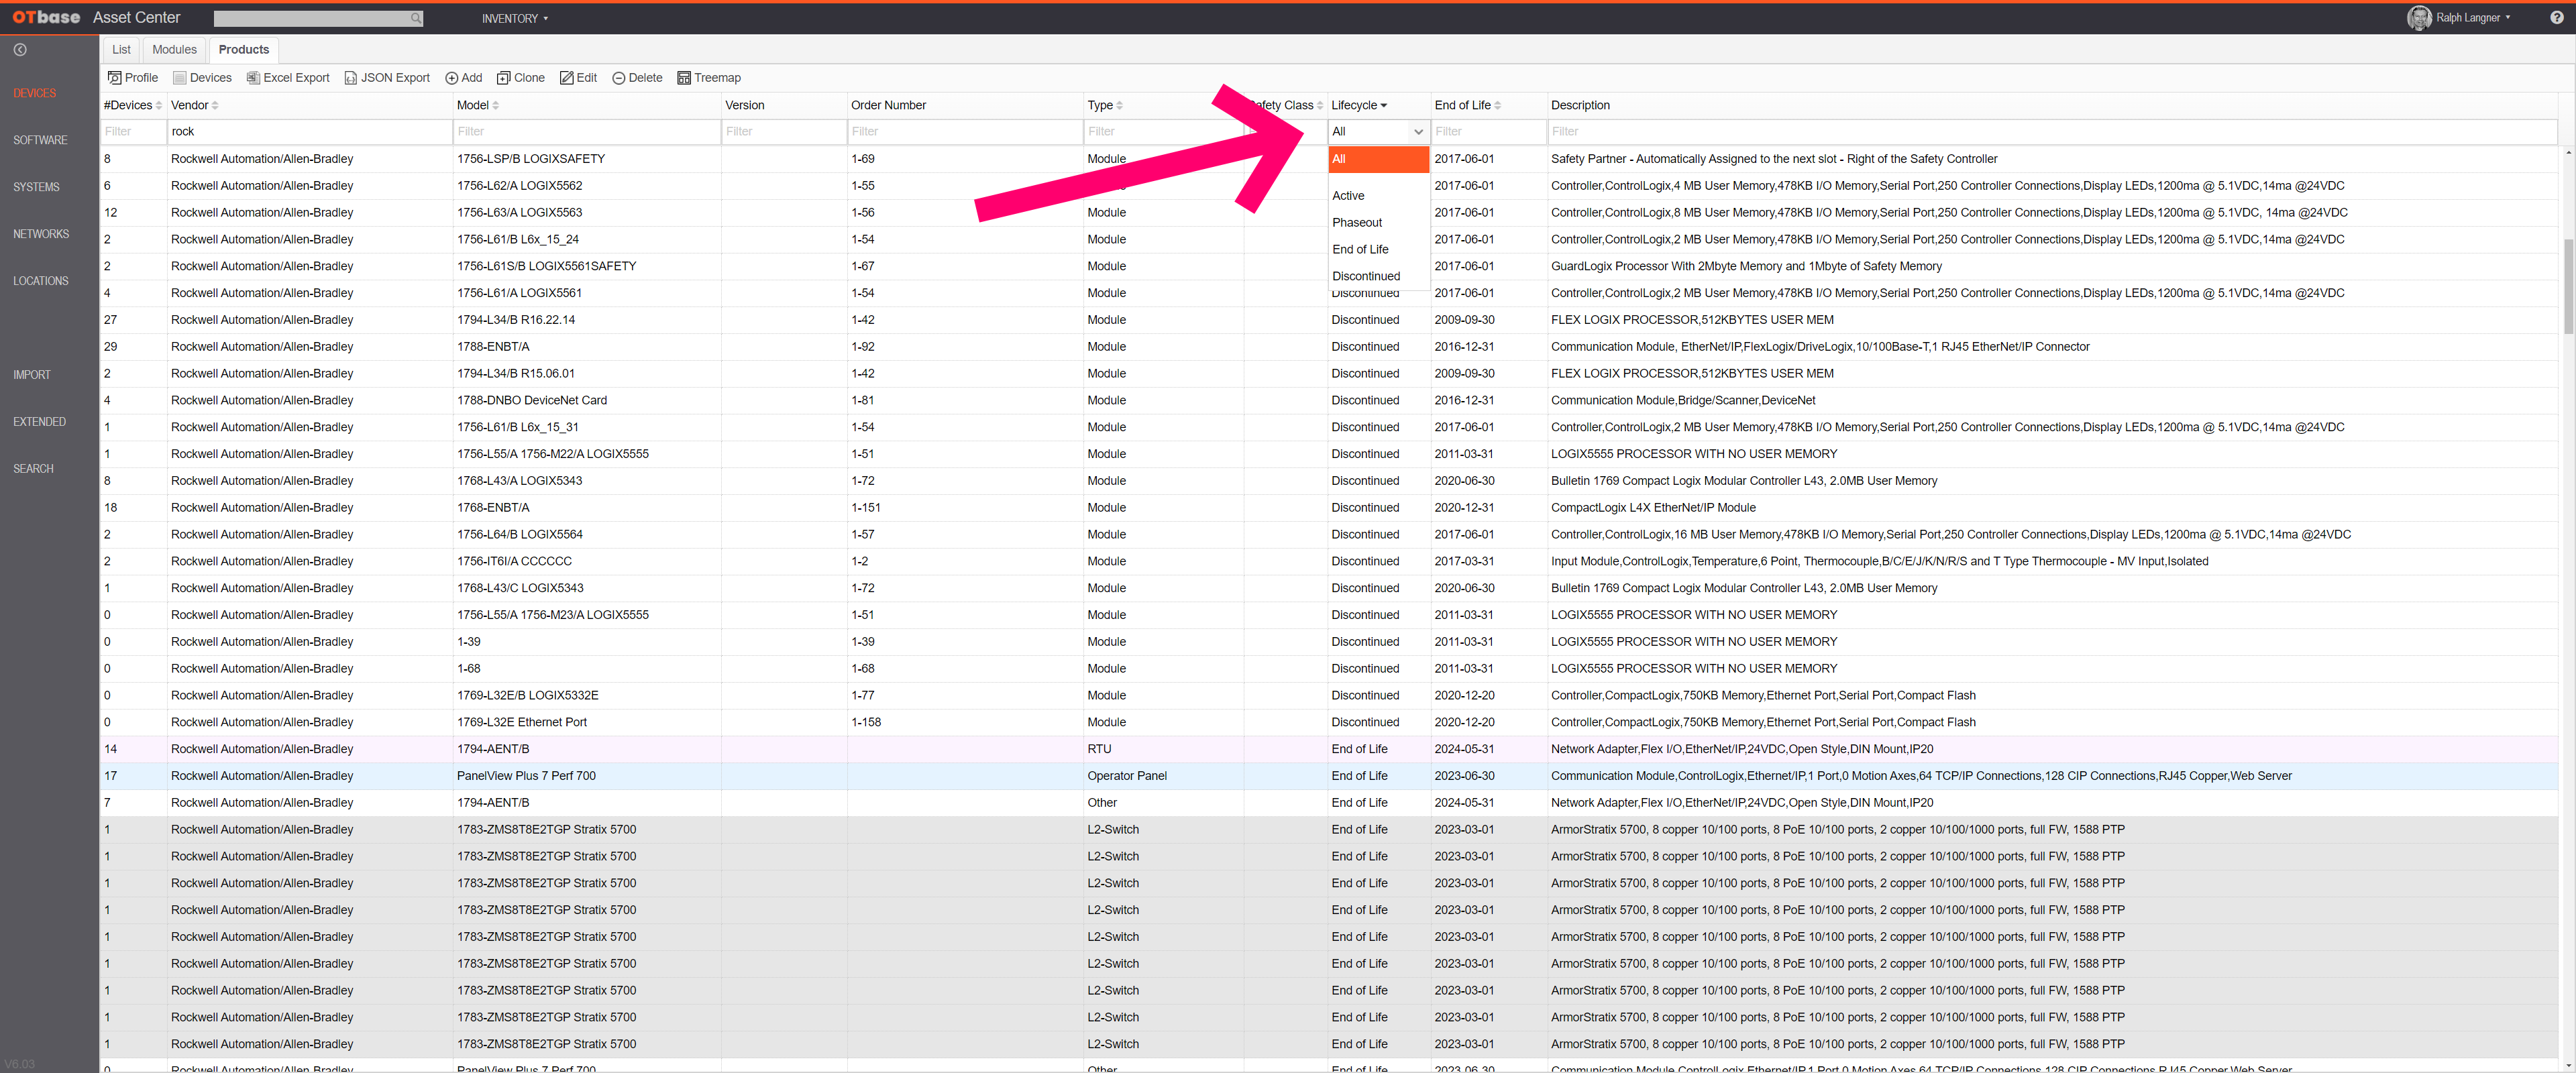Select the 1794-AENT/B RTU row

click(x=1329, y=749)
